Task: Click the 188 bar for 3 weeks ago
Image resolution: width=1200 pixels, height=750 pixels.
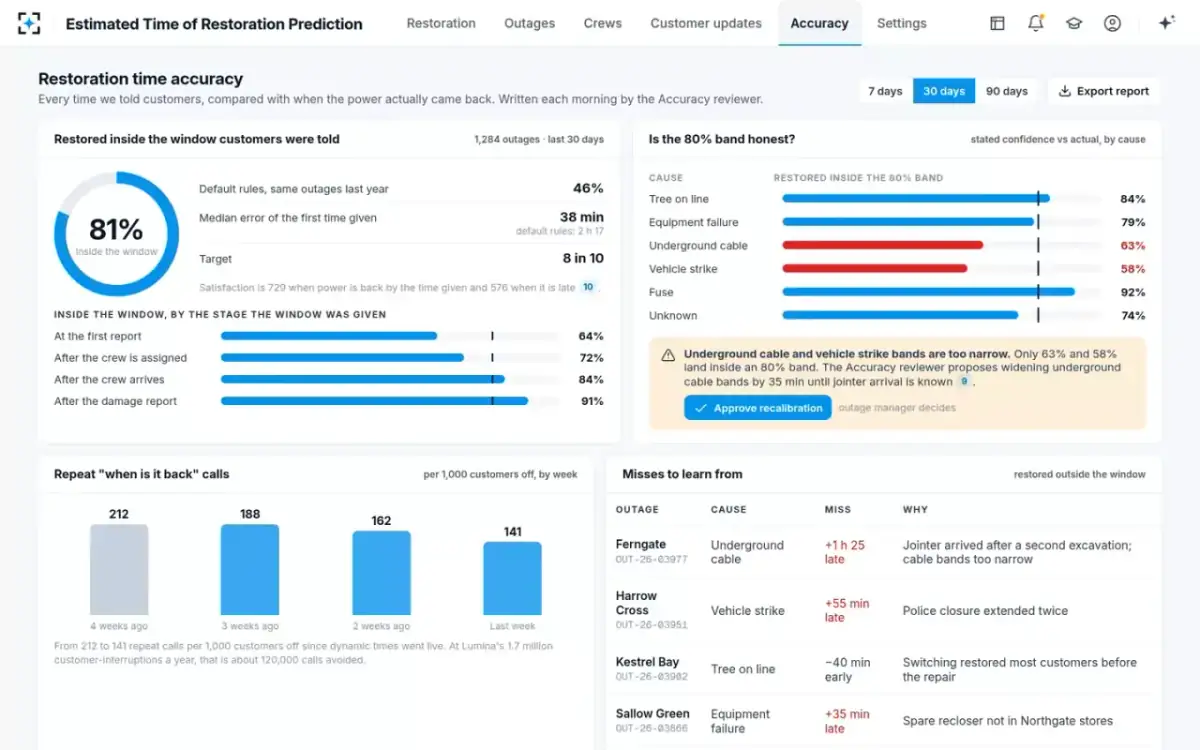Action: [x=250, y=569]
